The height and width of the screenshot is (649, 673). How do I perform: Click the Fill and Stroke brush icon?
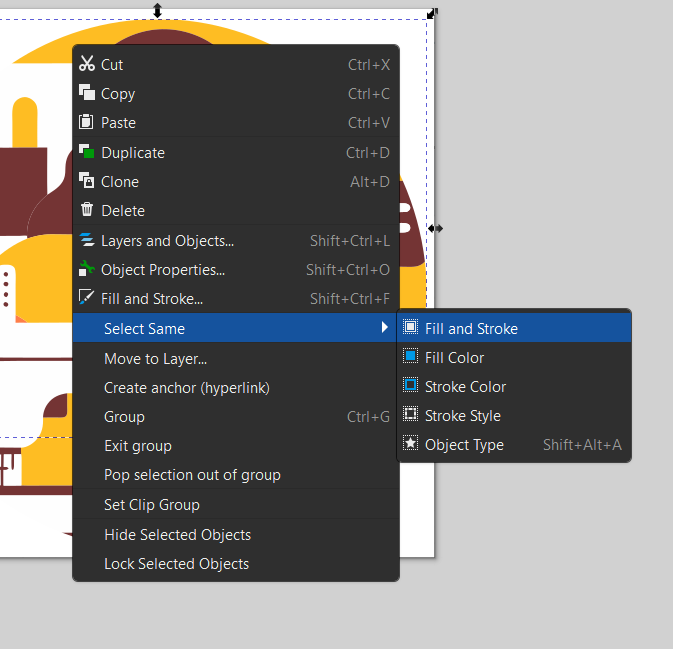86,297
